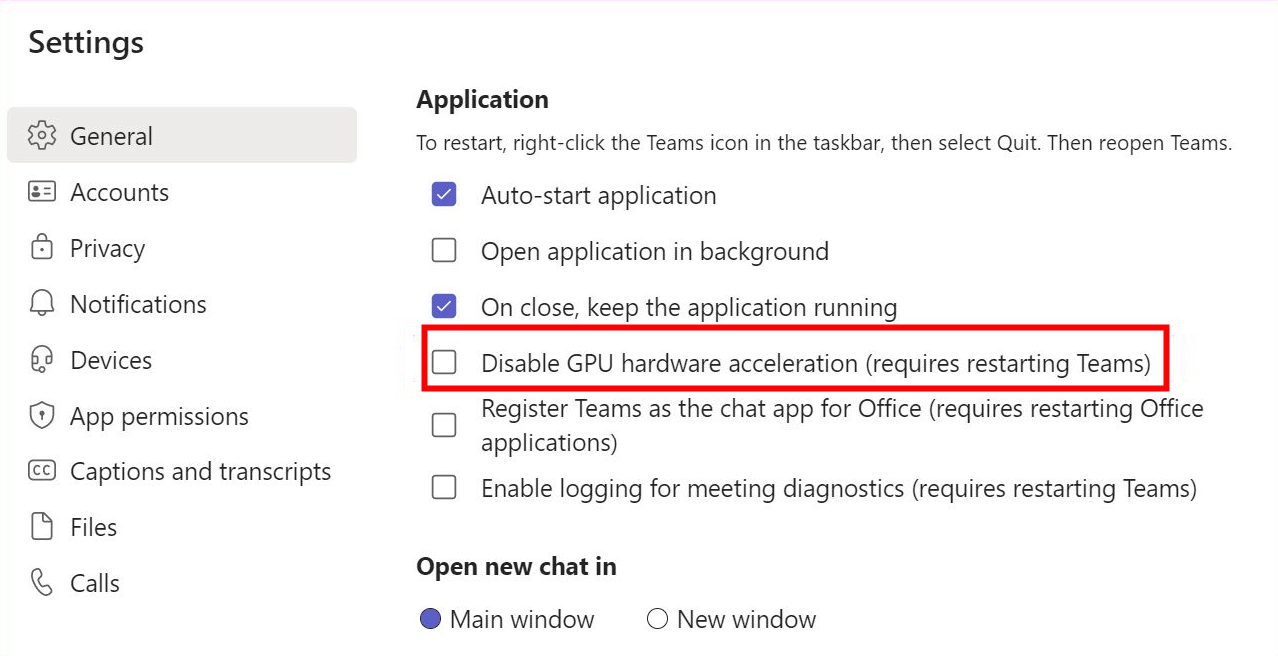Select the Privacy padlock icon
The height and width of the screenshot is (656, 1278).
(x=42, y=248)
